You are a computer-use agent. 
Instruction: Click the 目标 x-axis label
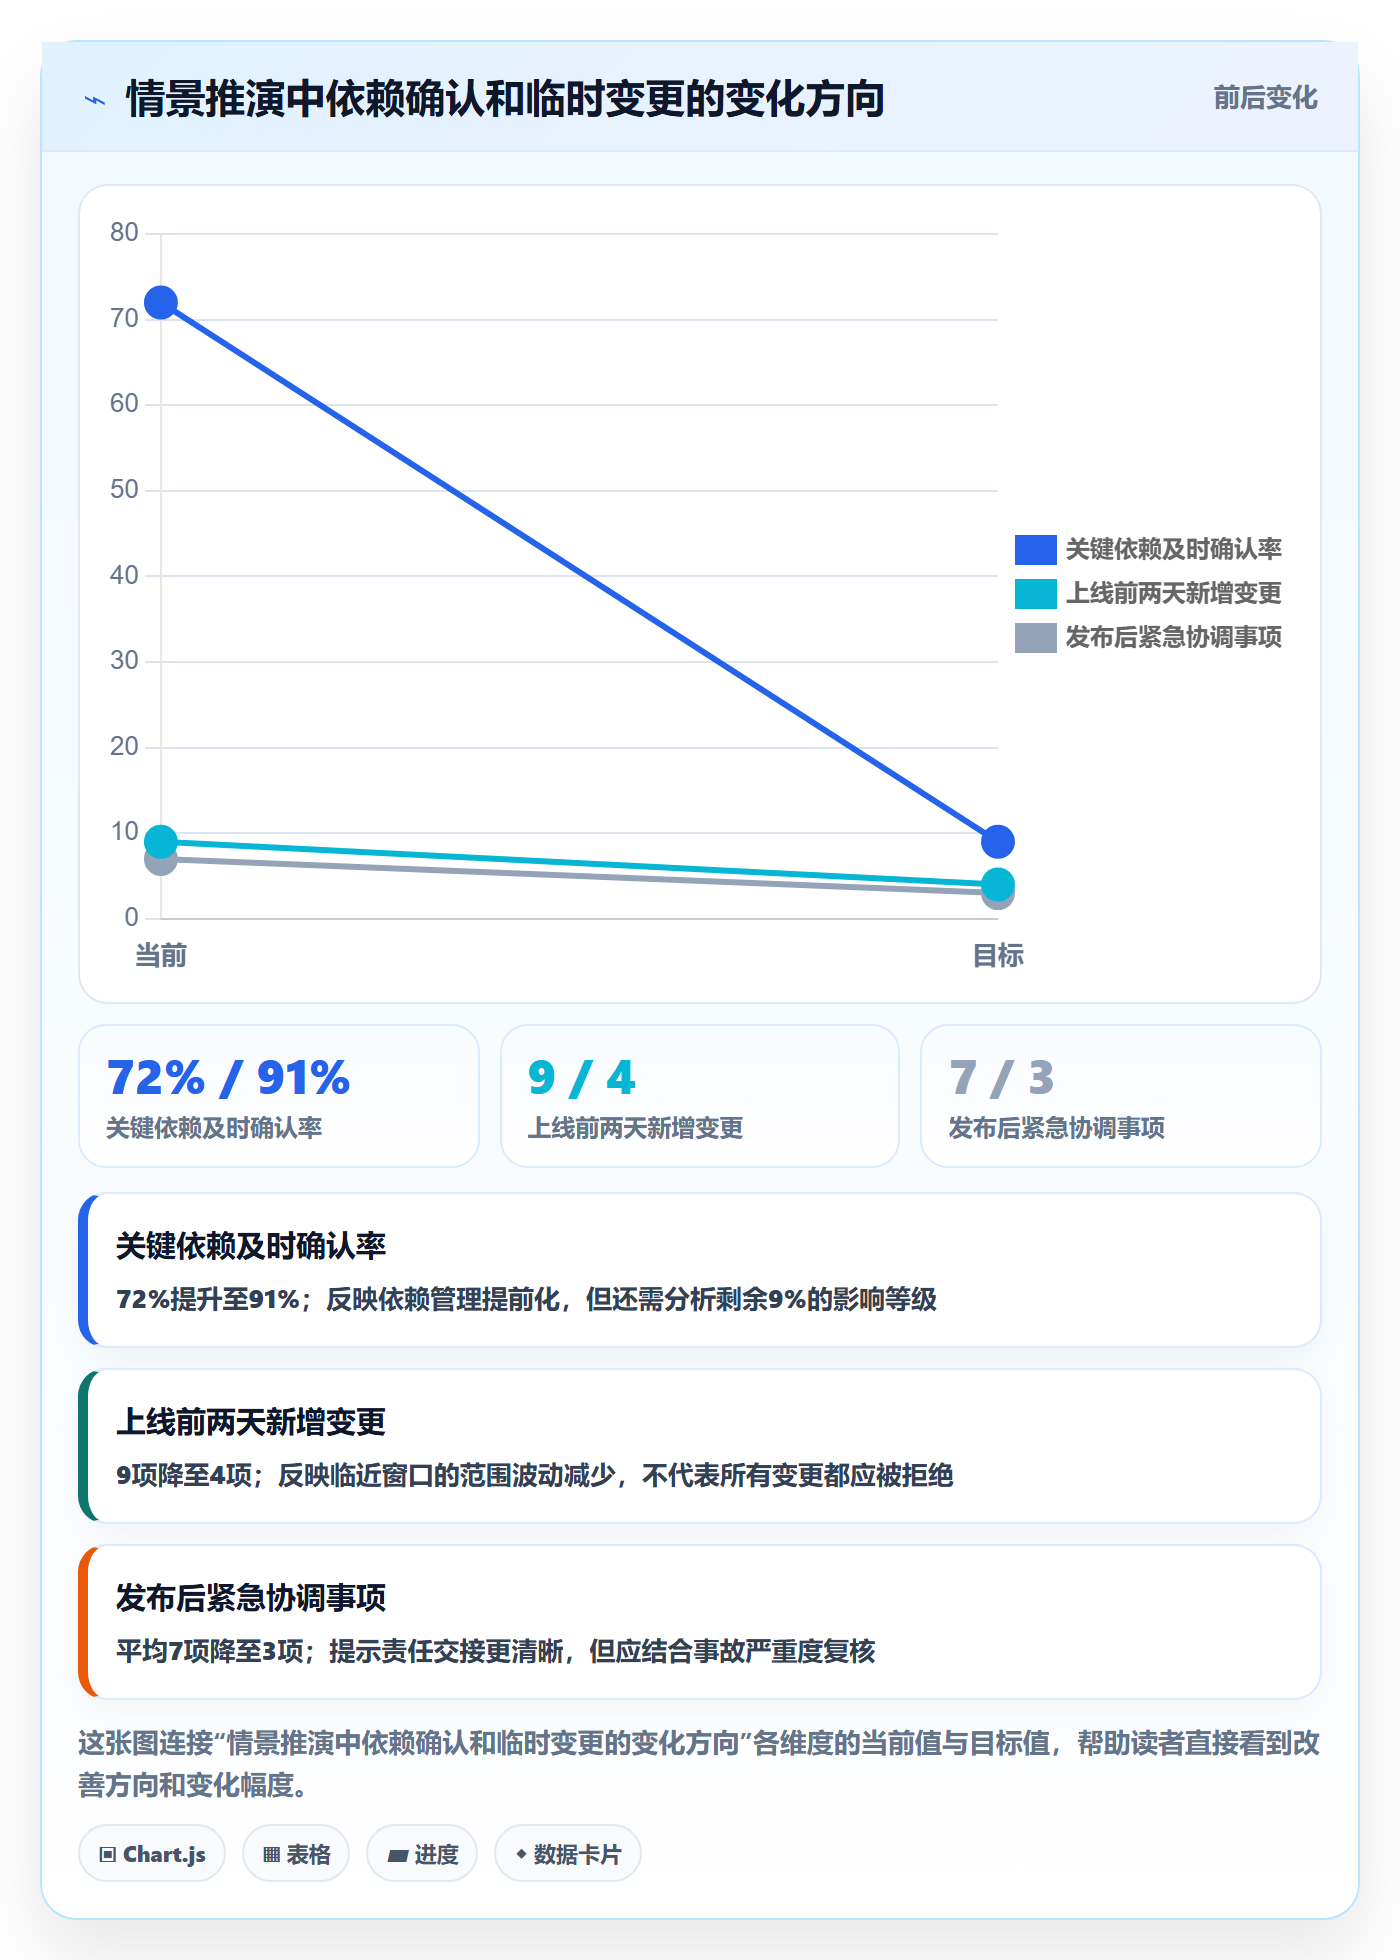(998, 956)
